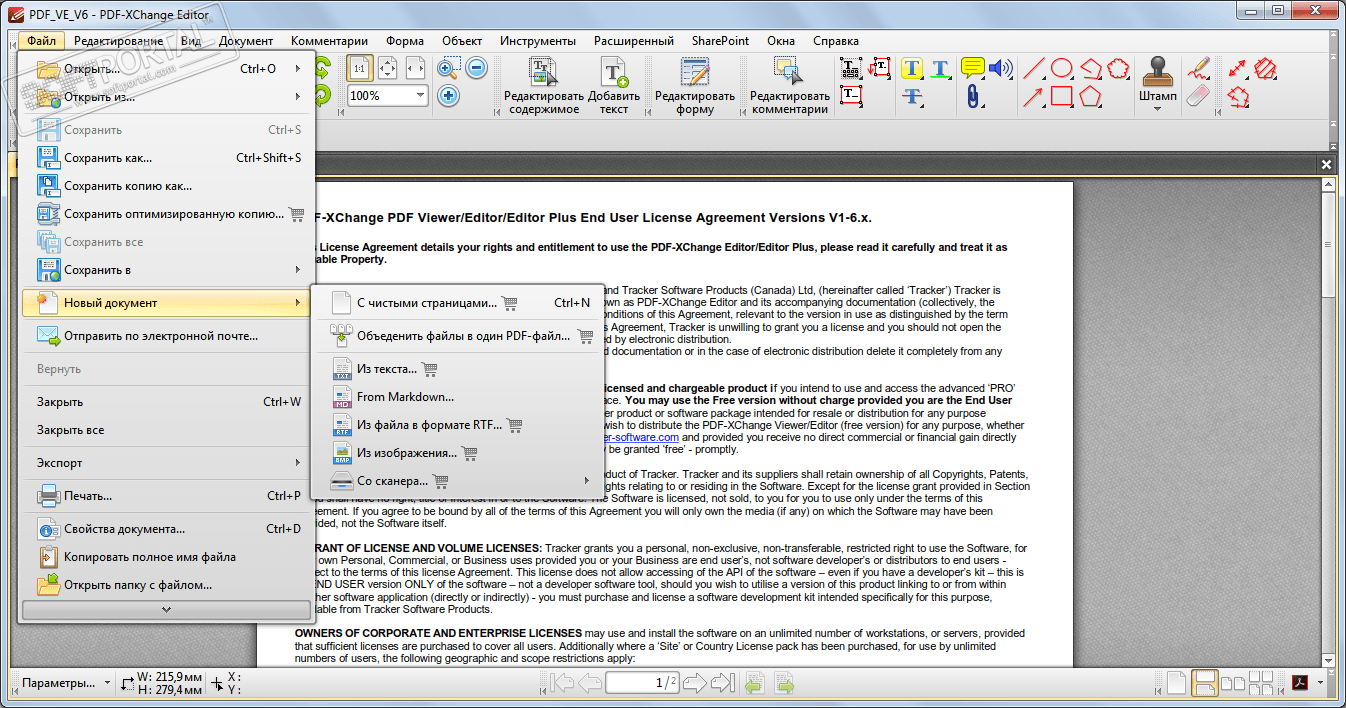
Task: Jump to the last page button
Action: [x=722, y=683]
